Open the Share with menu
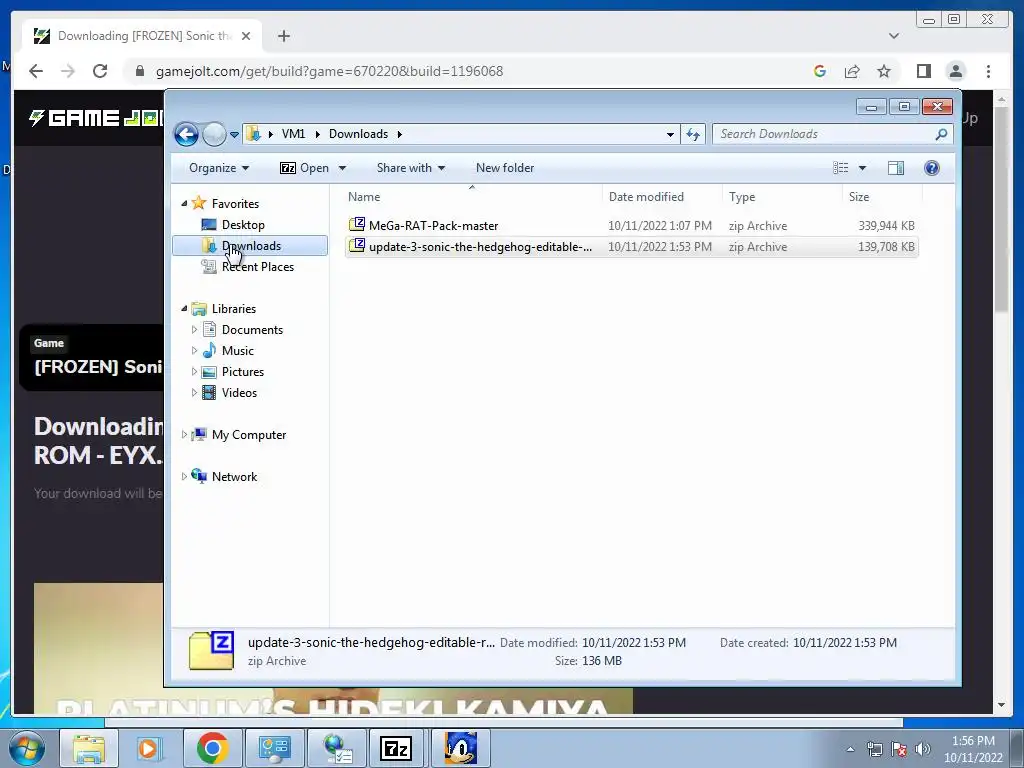1024x768 pixels. 411,168
